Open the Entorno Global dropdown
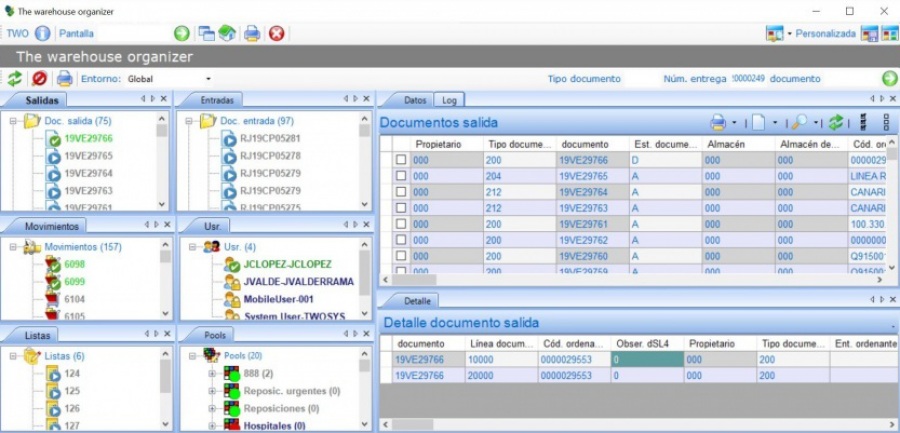This screenshot has height=433, width=900. pyautogui.click(x=208, y=79)
